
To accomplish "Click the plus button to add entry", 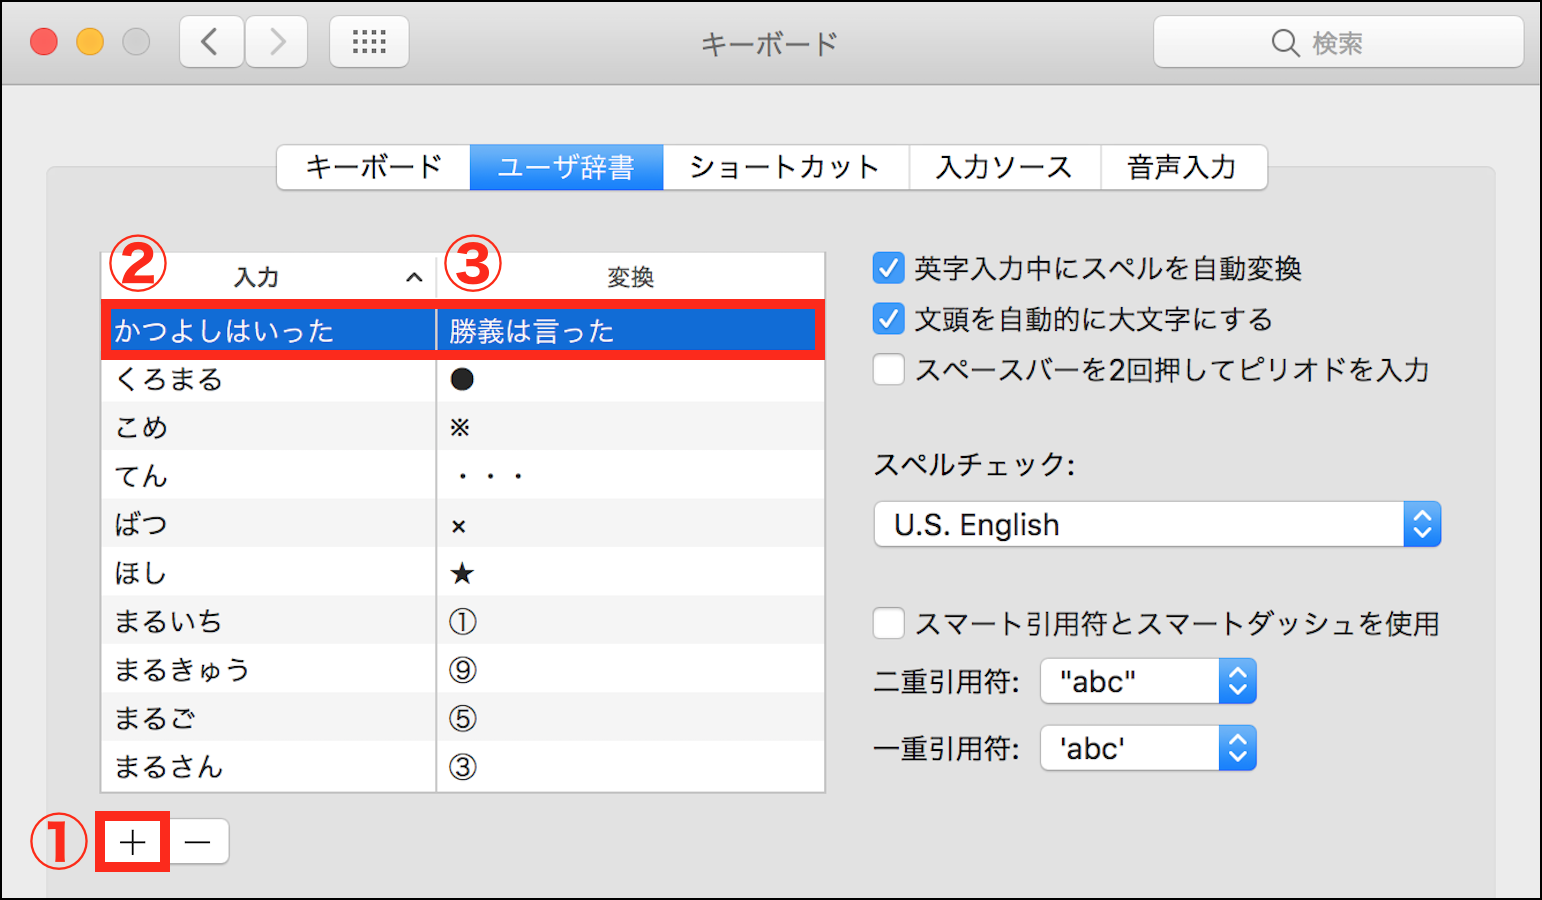I will pos(132,842).
